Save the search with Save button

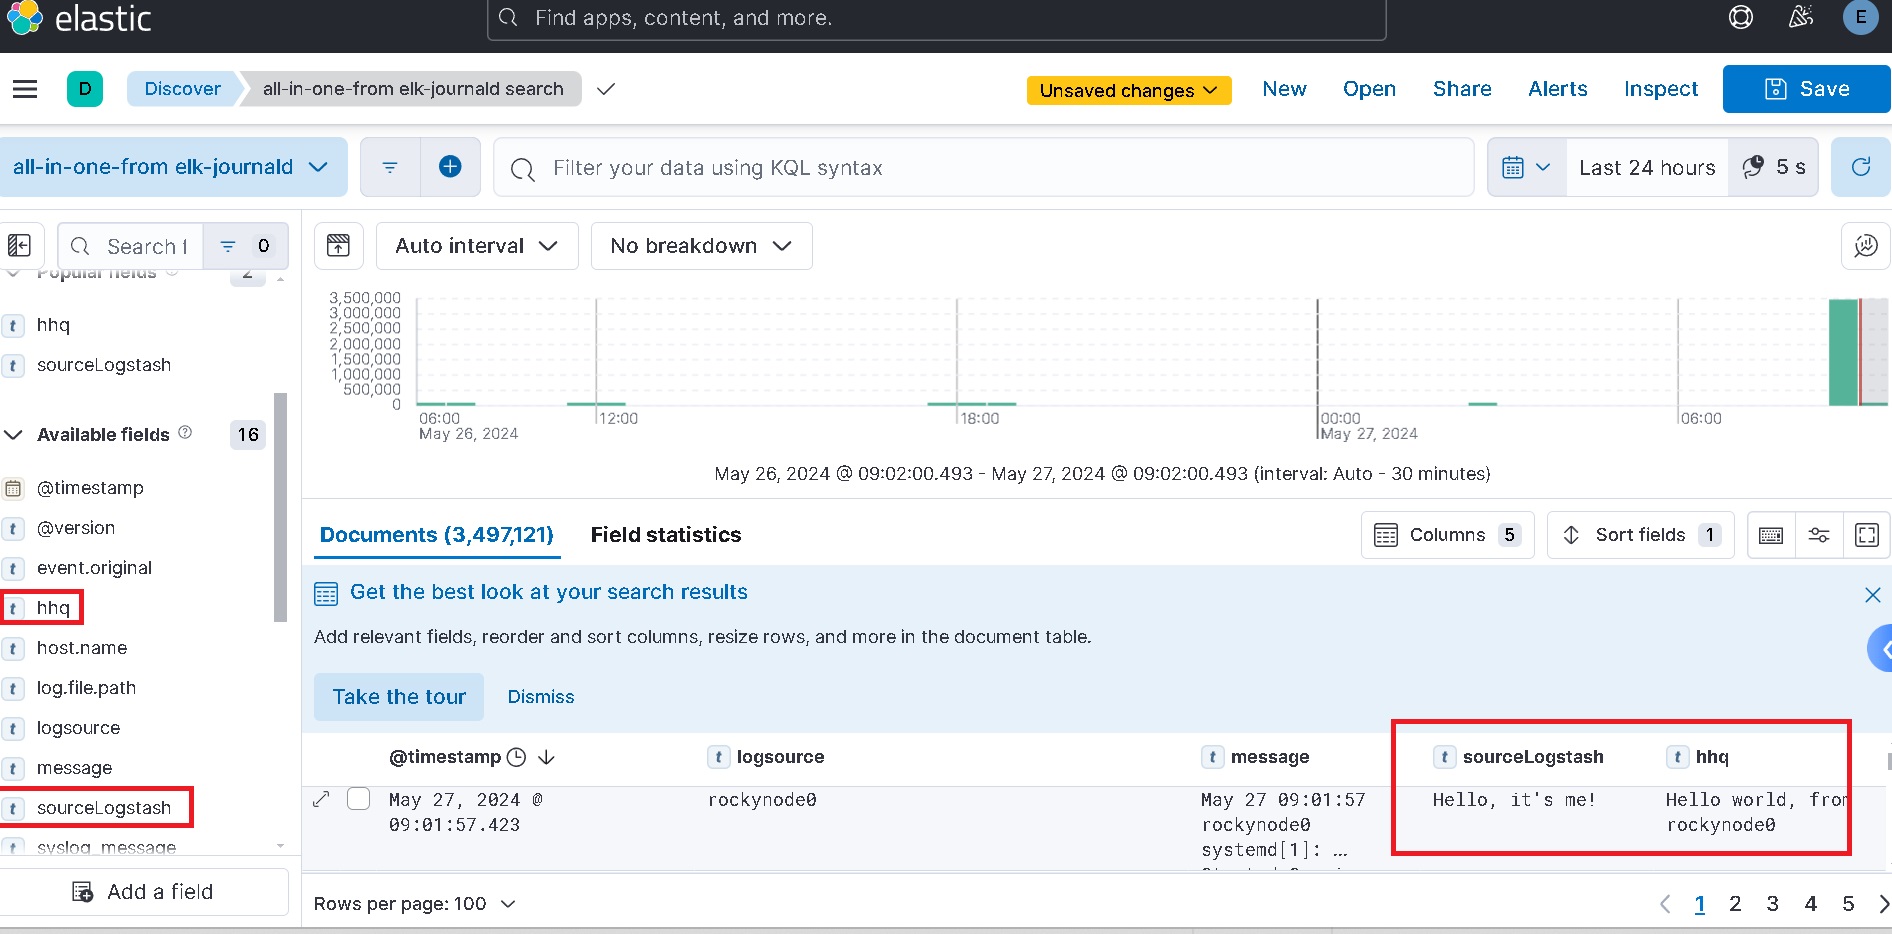click(x=1806, y=89)
